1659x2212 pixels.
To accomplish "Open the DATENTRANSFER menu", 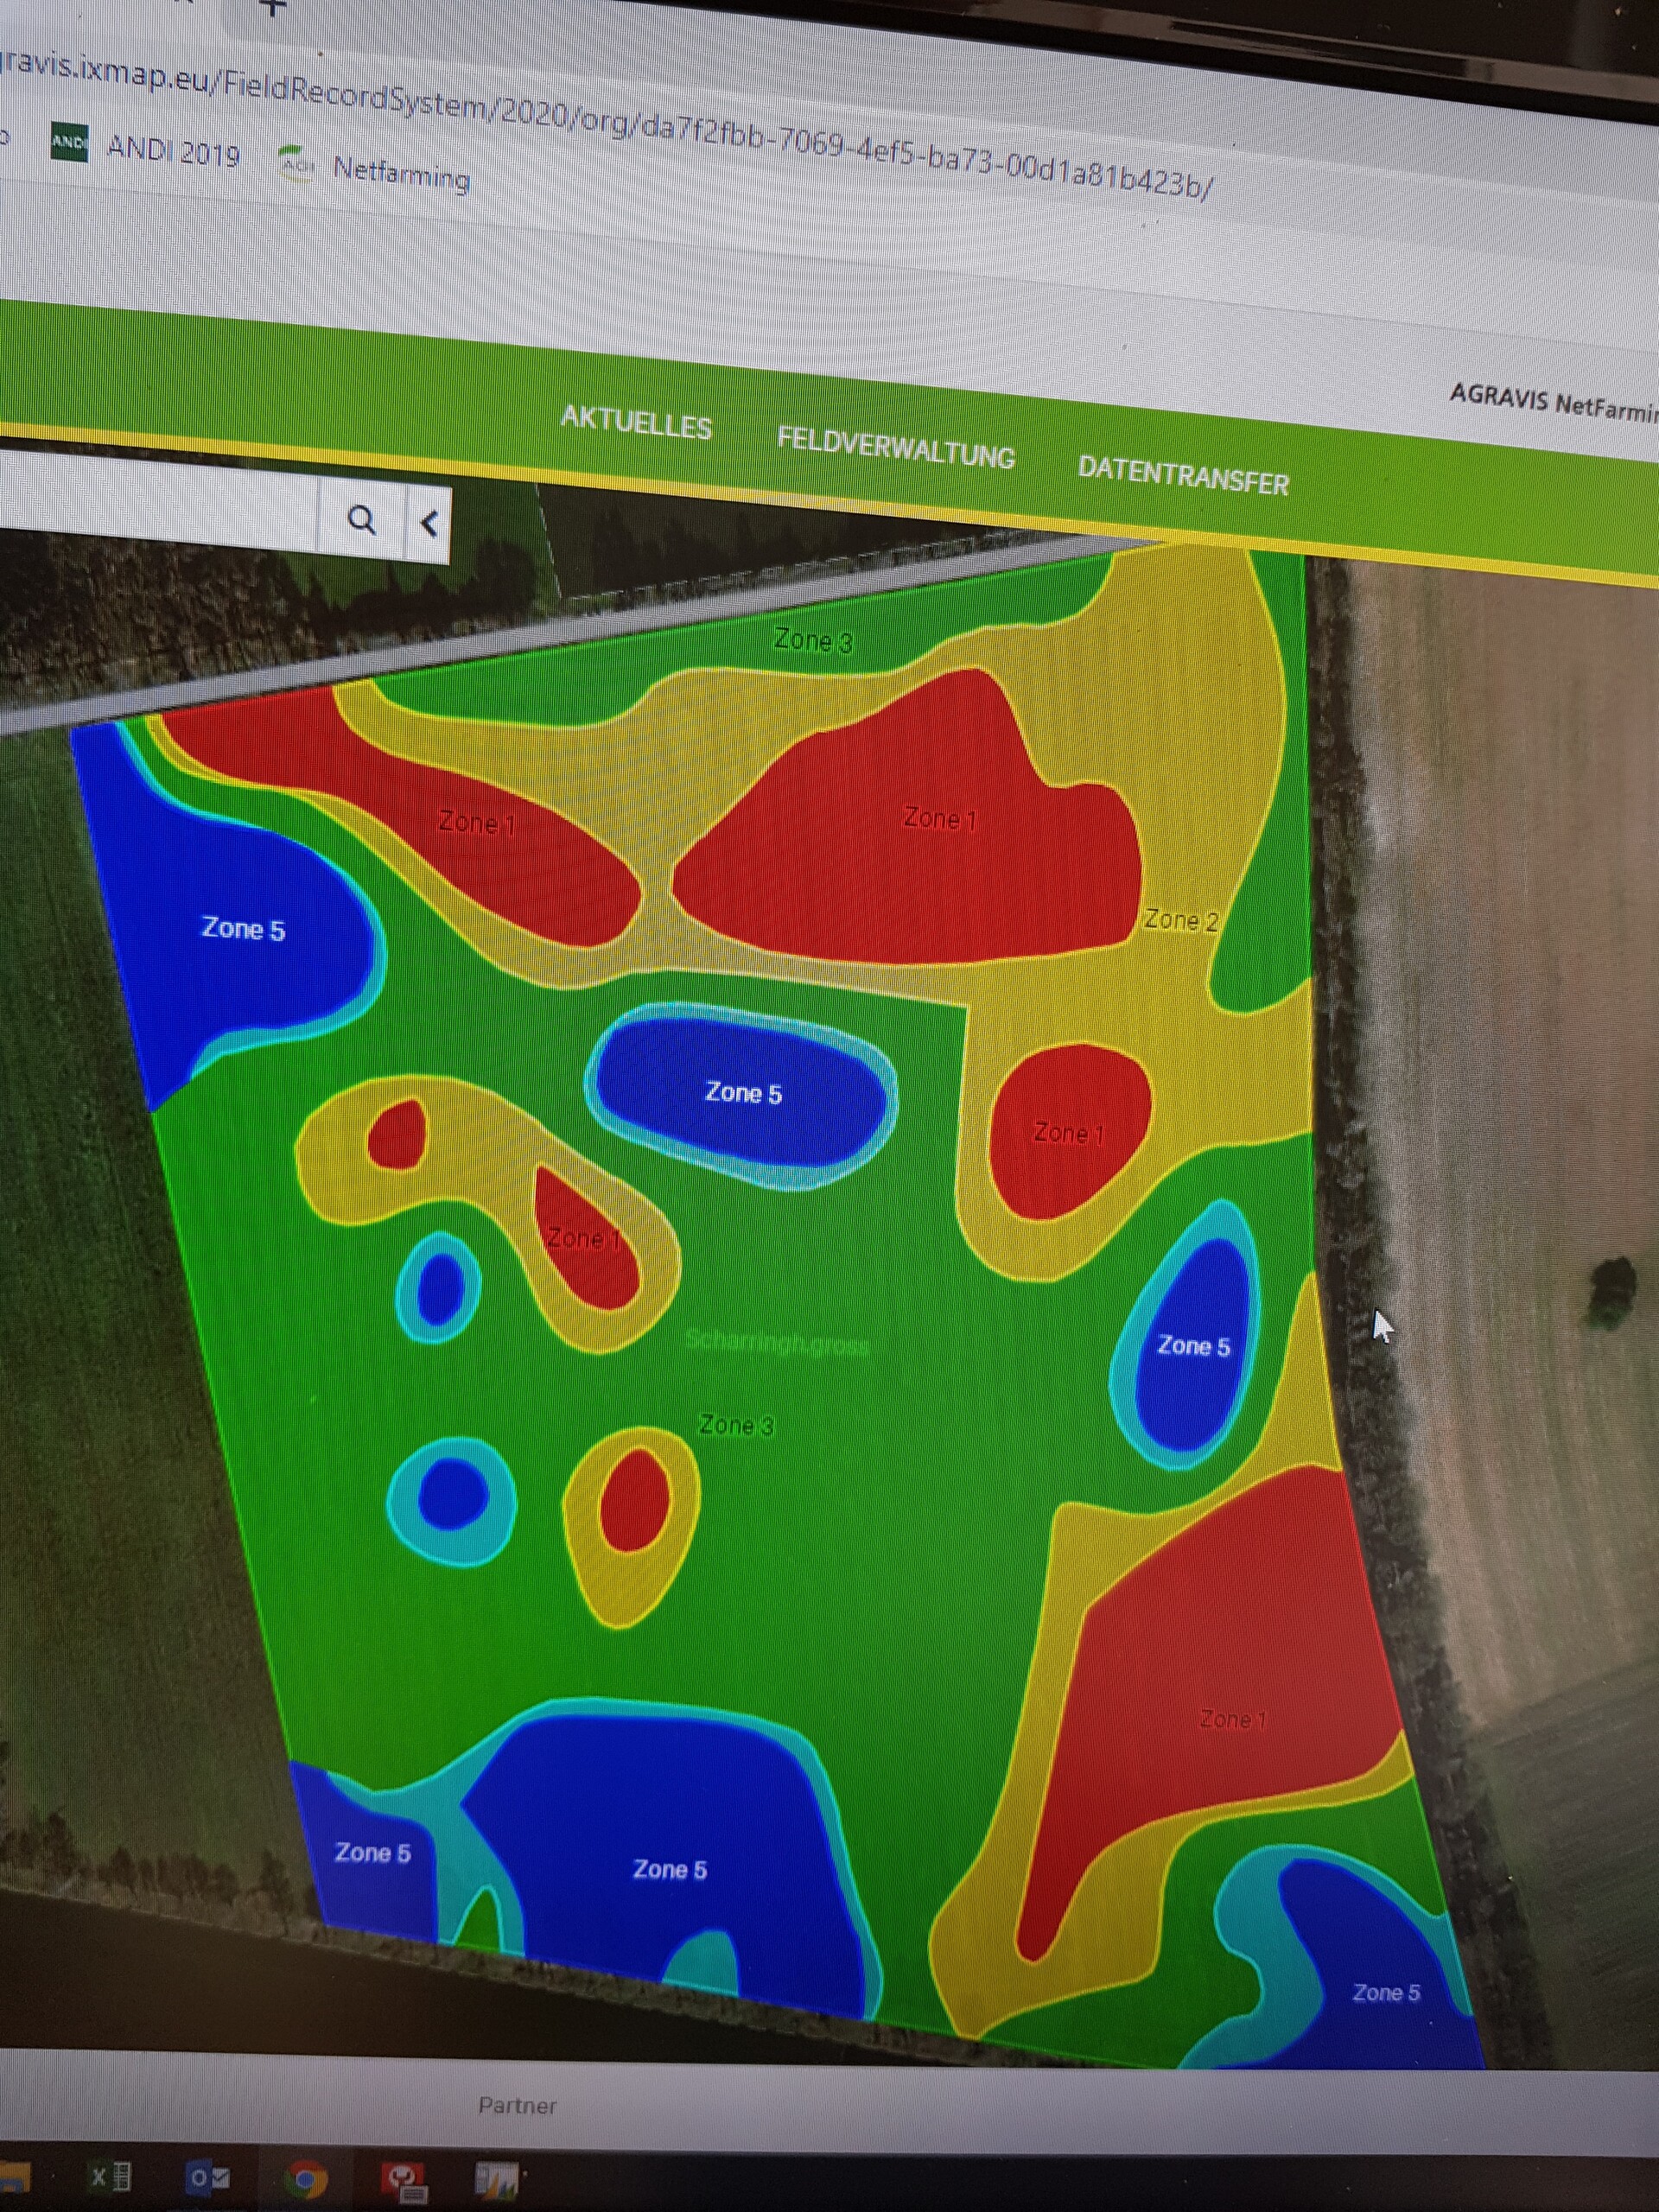I will [x=1183, y=475].
